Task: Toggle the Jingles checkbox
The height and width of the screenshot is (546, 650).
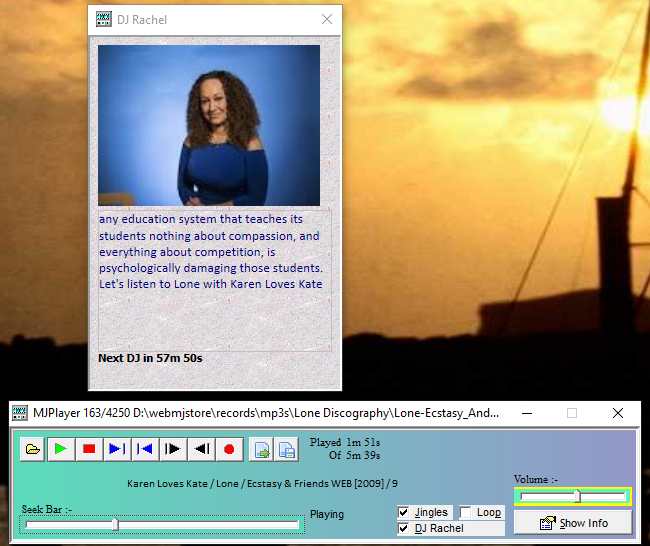Action: point(403,512)
